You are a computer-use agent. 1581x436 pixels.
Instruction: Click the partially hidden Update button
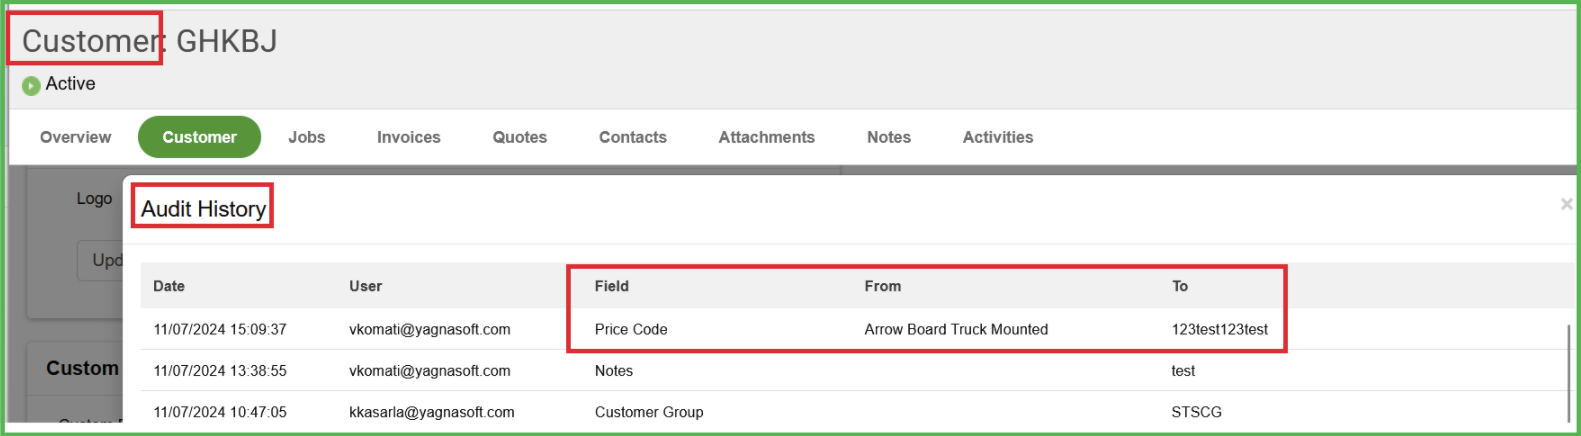(100, 260)
